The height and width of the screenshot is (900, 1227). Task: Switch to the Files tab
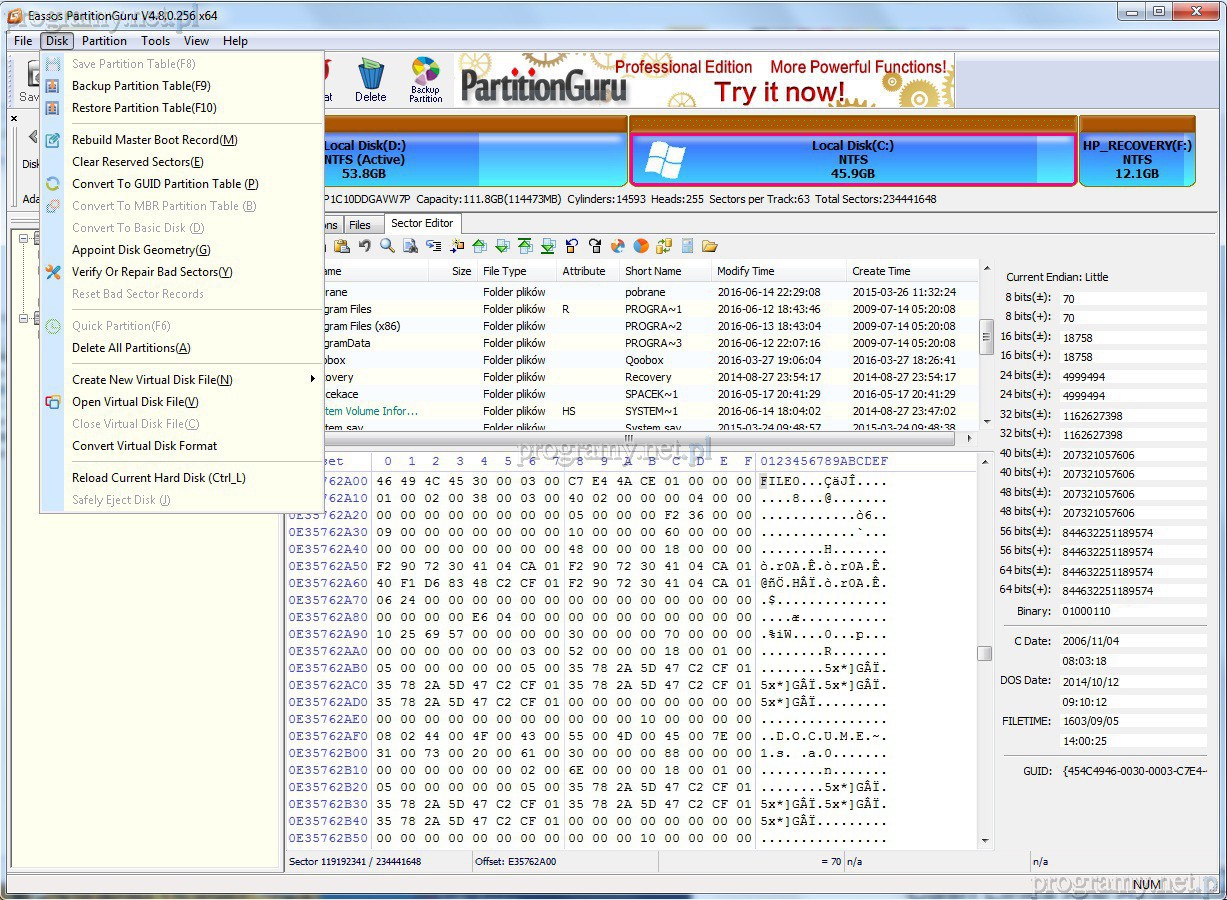click(x=360, y=225)
